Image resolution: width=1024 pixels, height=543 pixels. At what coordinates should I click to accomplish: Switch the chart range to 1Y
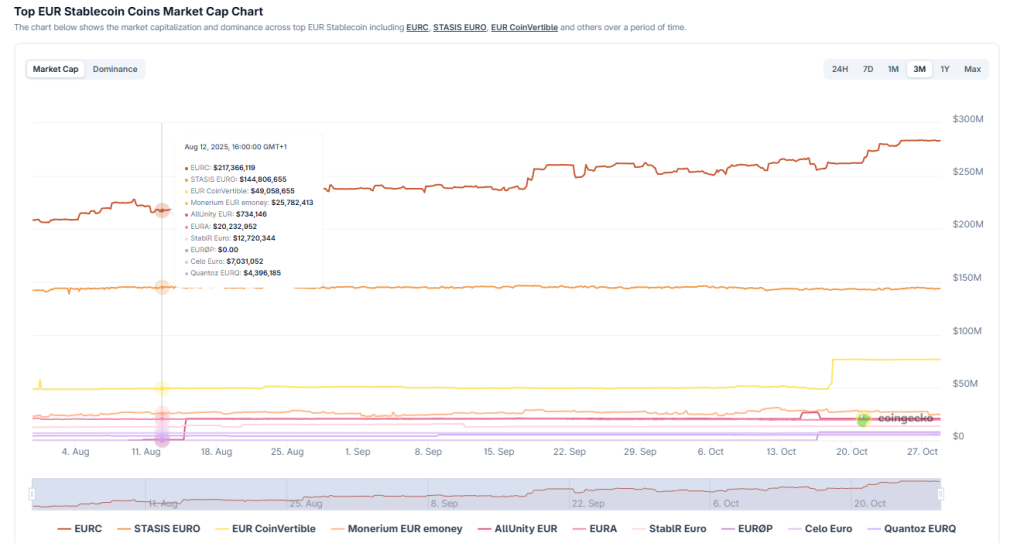(x=945, y=69)
